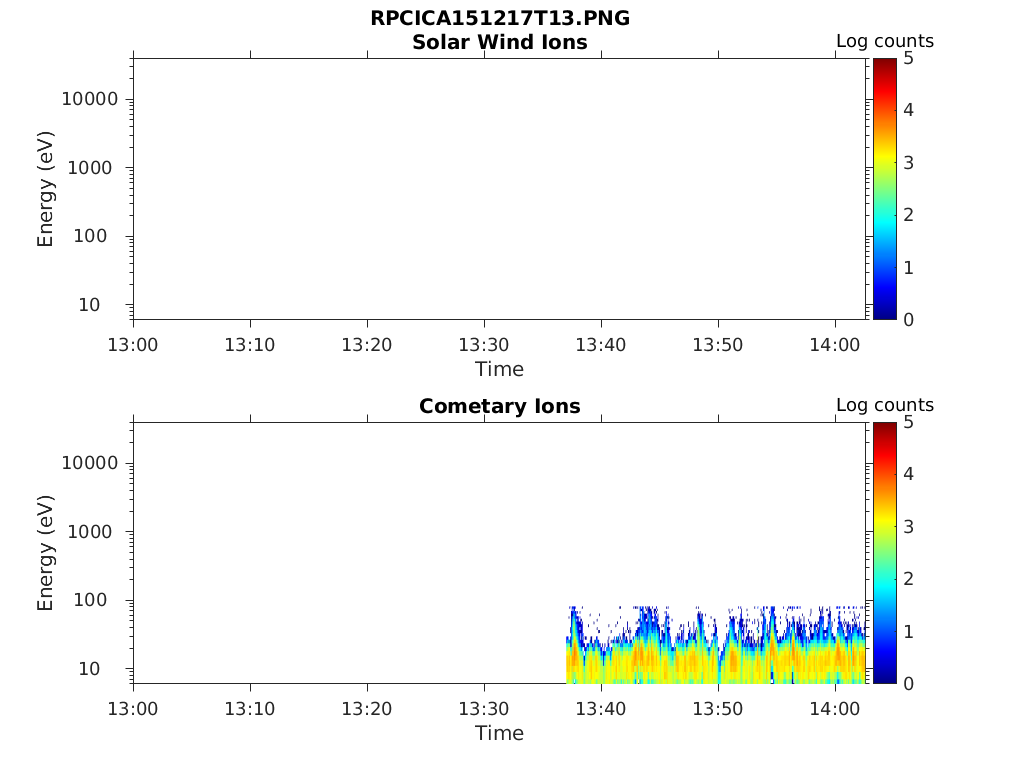Click the 13:30 tick label on Cometary Ions plot
This screenshot has width=1024, height=768.
pos(484,708)
